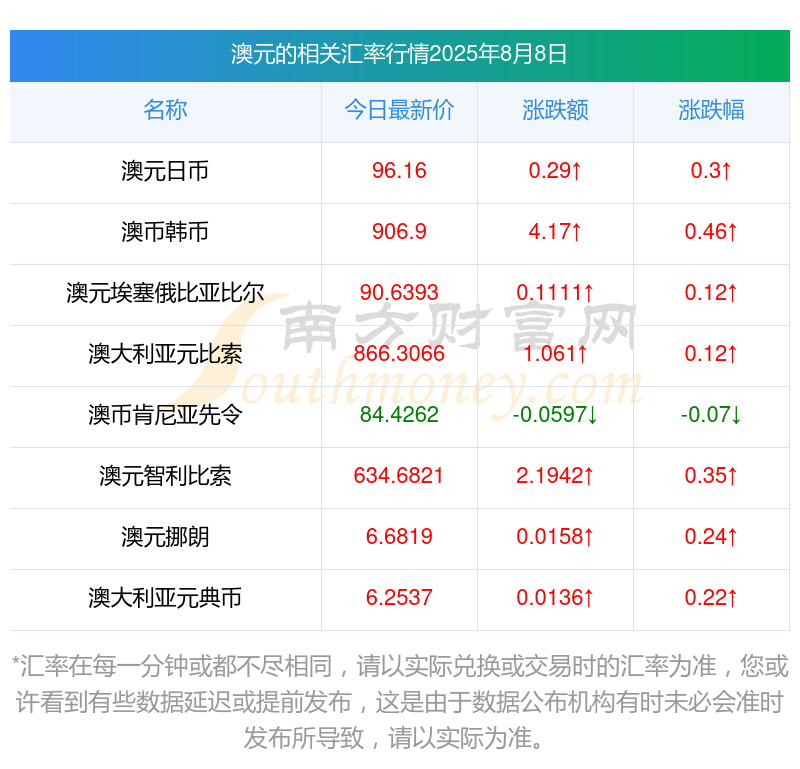Select the 澳元智利比索 row name
Image resolution: width=800 pixels, height=769 pixels.
[165, 476]
